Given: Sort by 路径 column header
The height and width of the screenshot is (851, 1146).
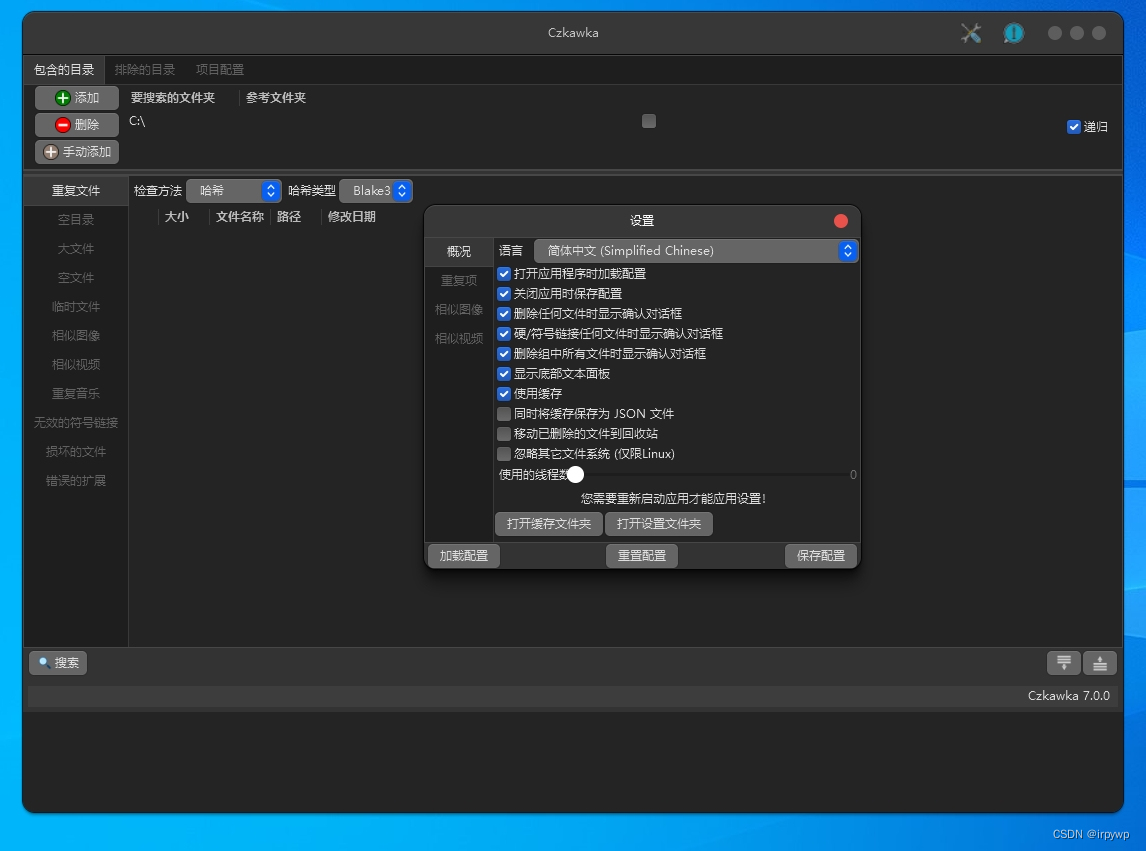Looking at the screenshot, I should pyautogui.click(x=289, y=217).
